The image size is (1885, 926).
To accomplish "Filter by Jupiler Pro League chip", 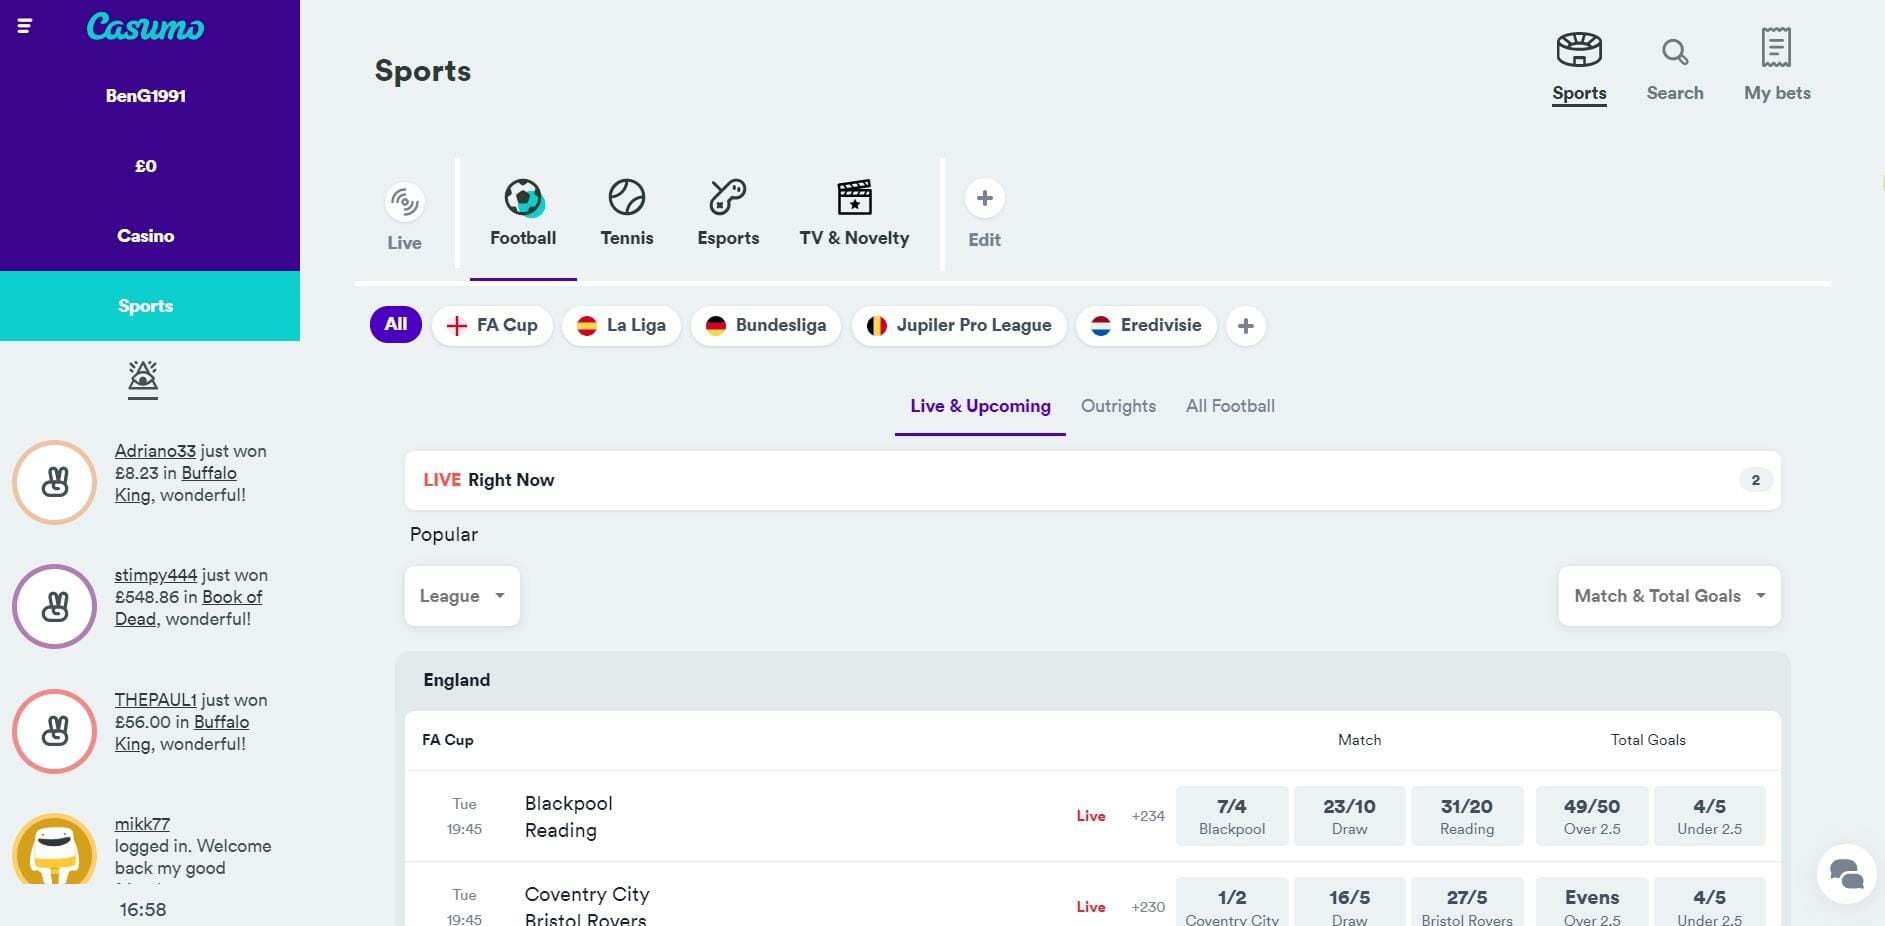I will [959, 326].
